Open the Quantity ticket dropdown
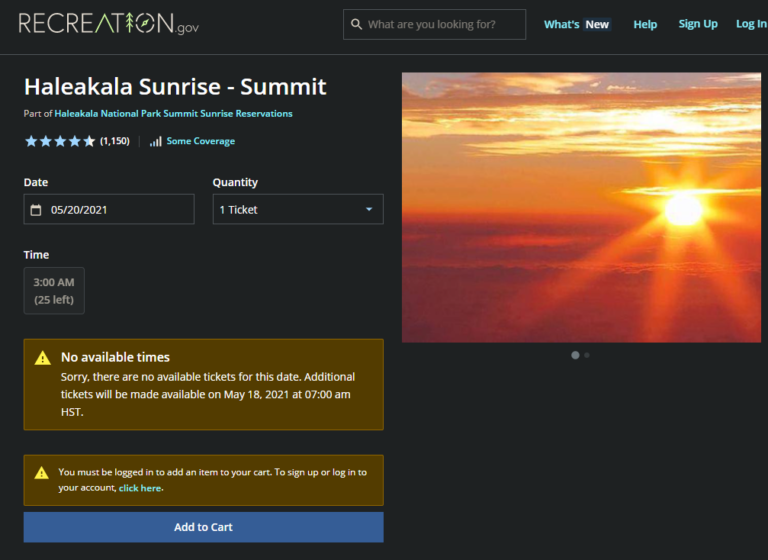The height and width of the screenshot is (560, 768). click(x=297, y=209)
